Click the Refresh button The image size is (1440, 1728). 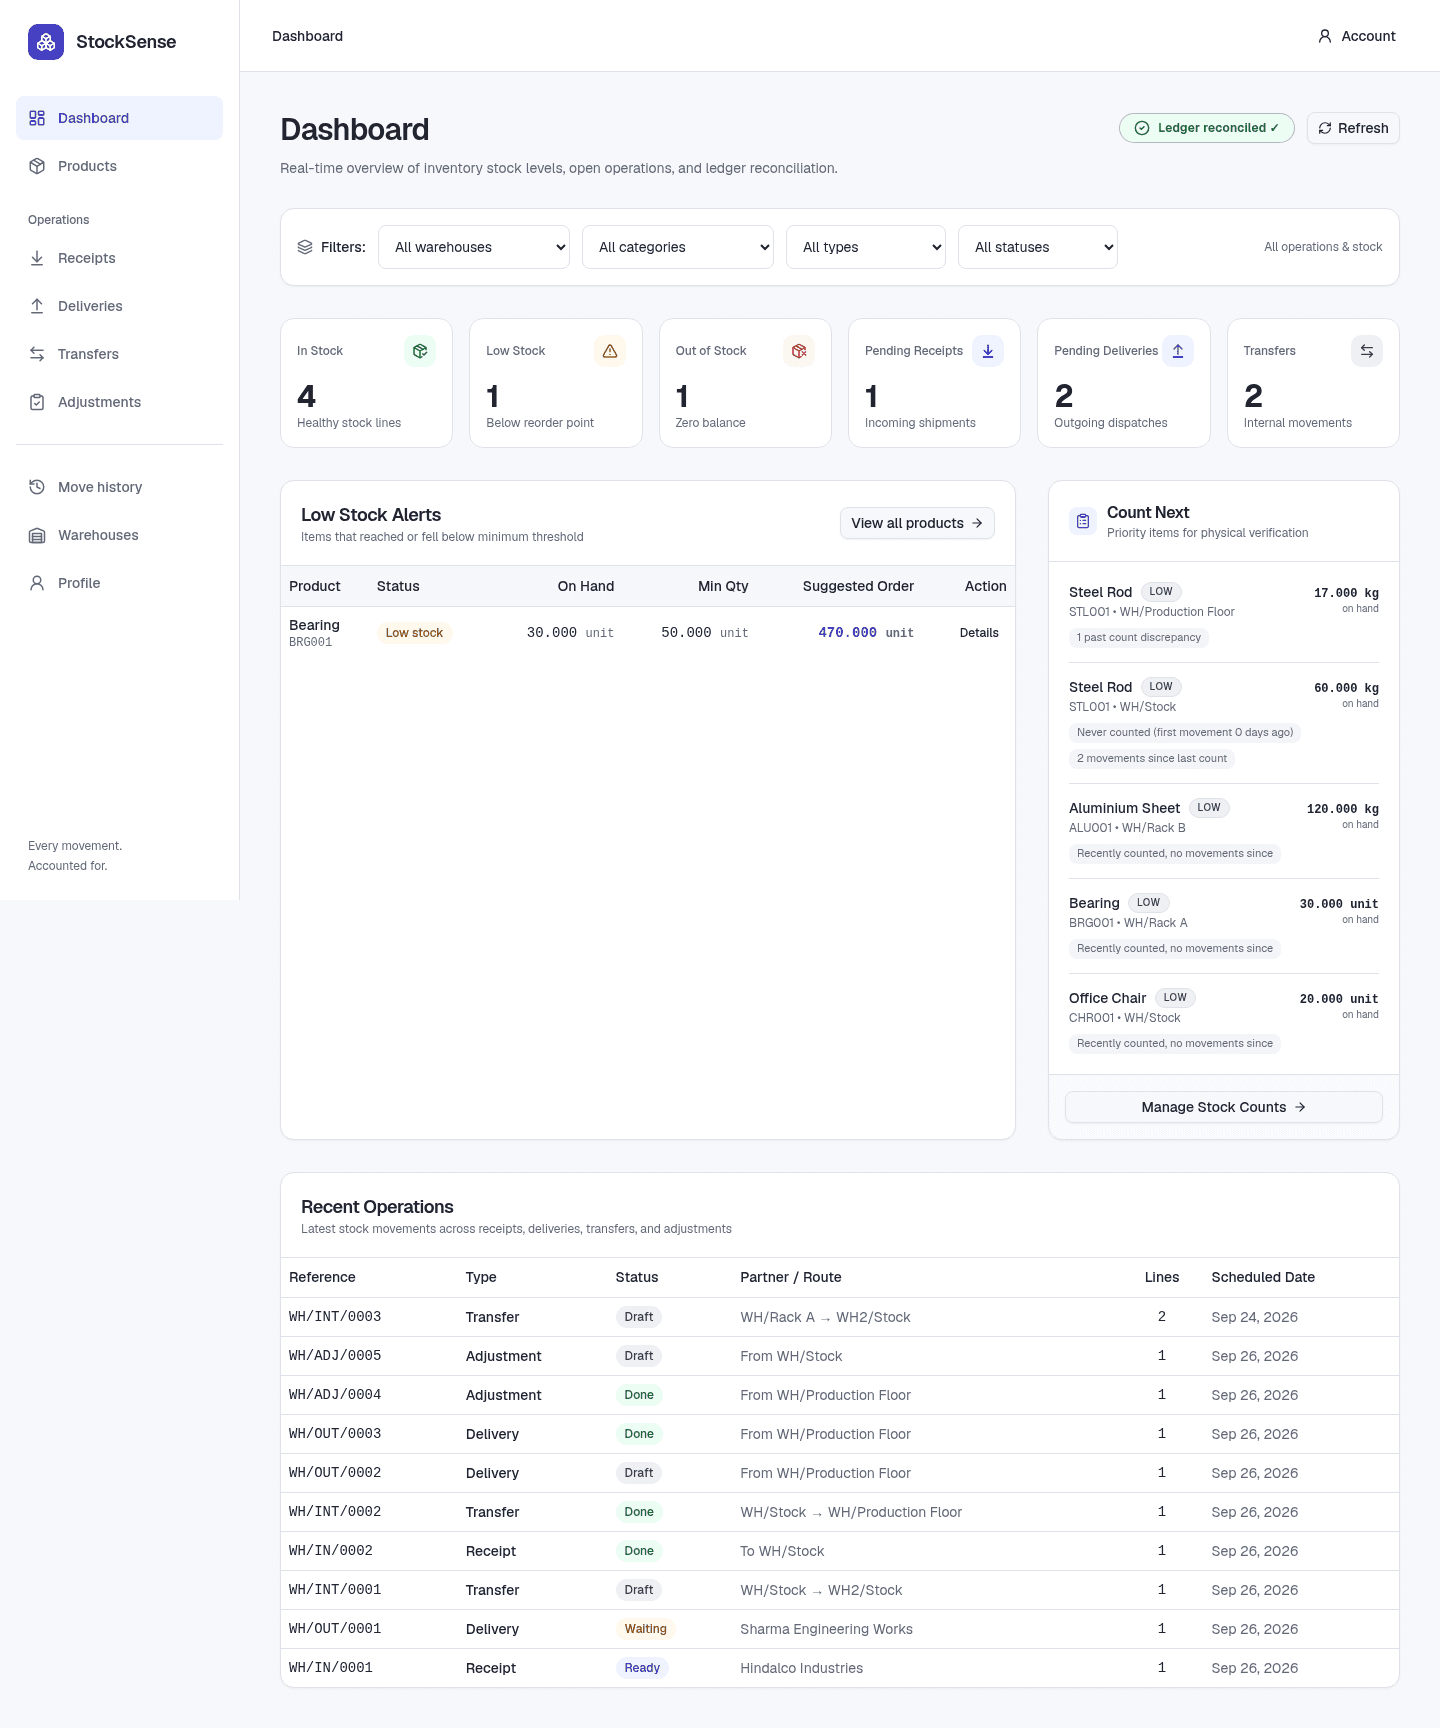pyautogui.click(x=1353, y=128)
